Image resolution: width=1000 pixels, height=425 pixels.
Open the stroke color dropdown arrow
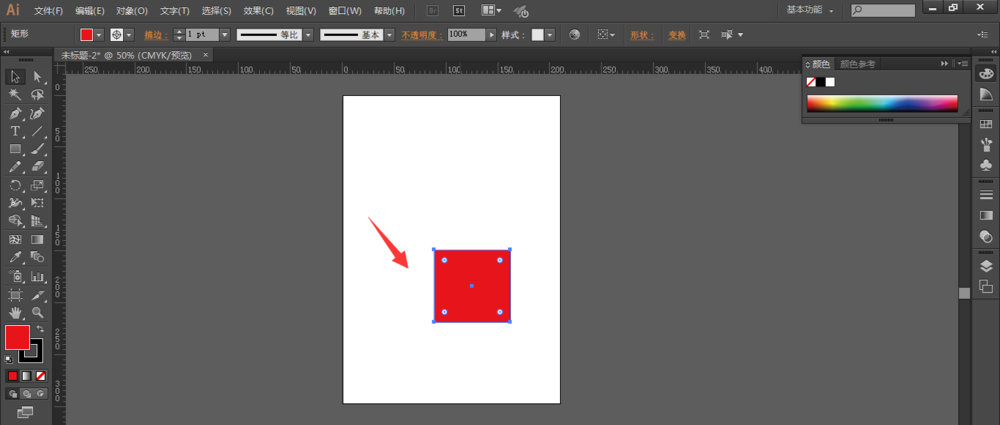[130, 35]
